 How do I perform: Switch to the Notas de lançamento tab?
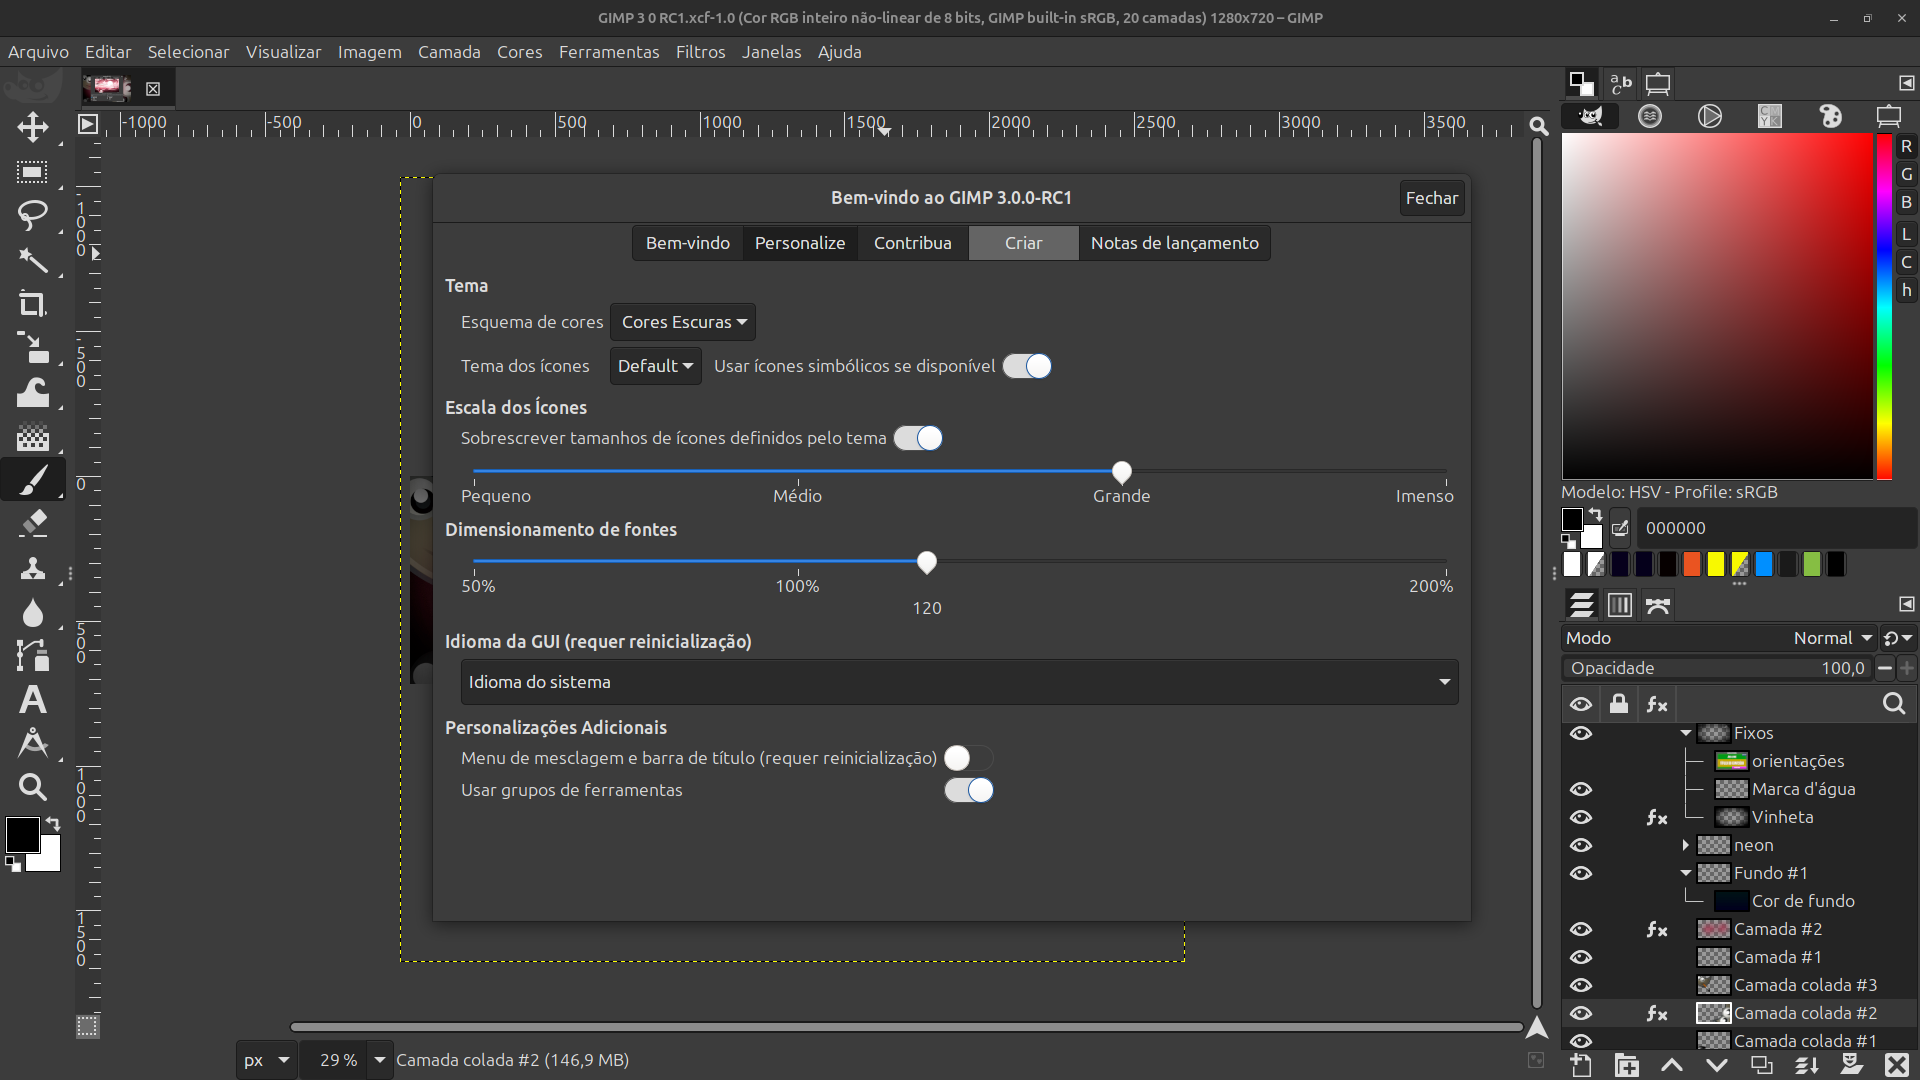[x=1174, y=243]
